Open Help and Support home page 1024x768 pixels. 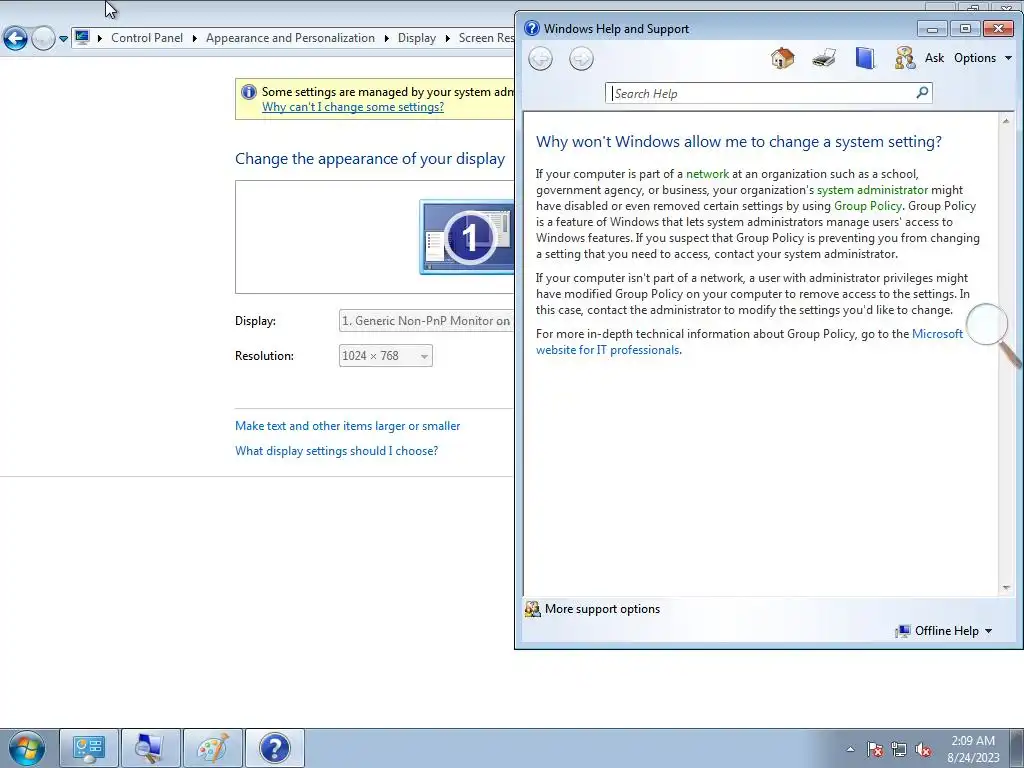(x=782, y=58)
